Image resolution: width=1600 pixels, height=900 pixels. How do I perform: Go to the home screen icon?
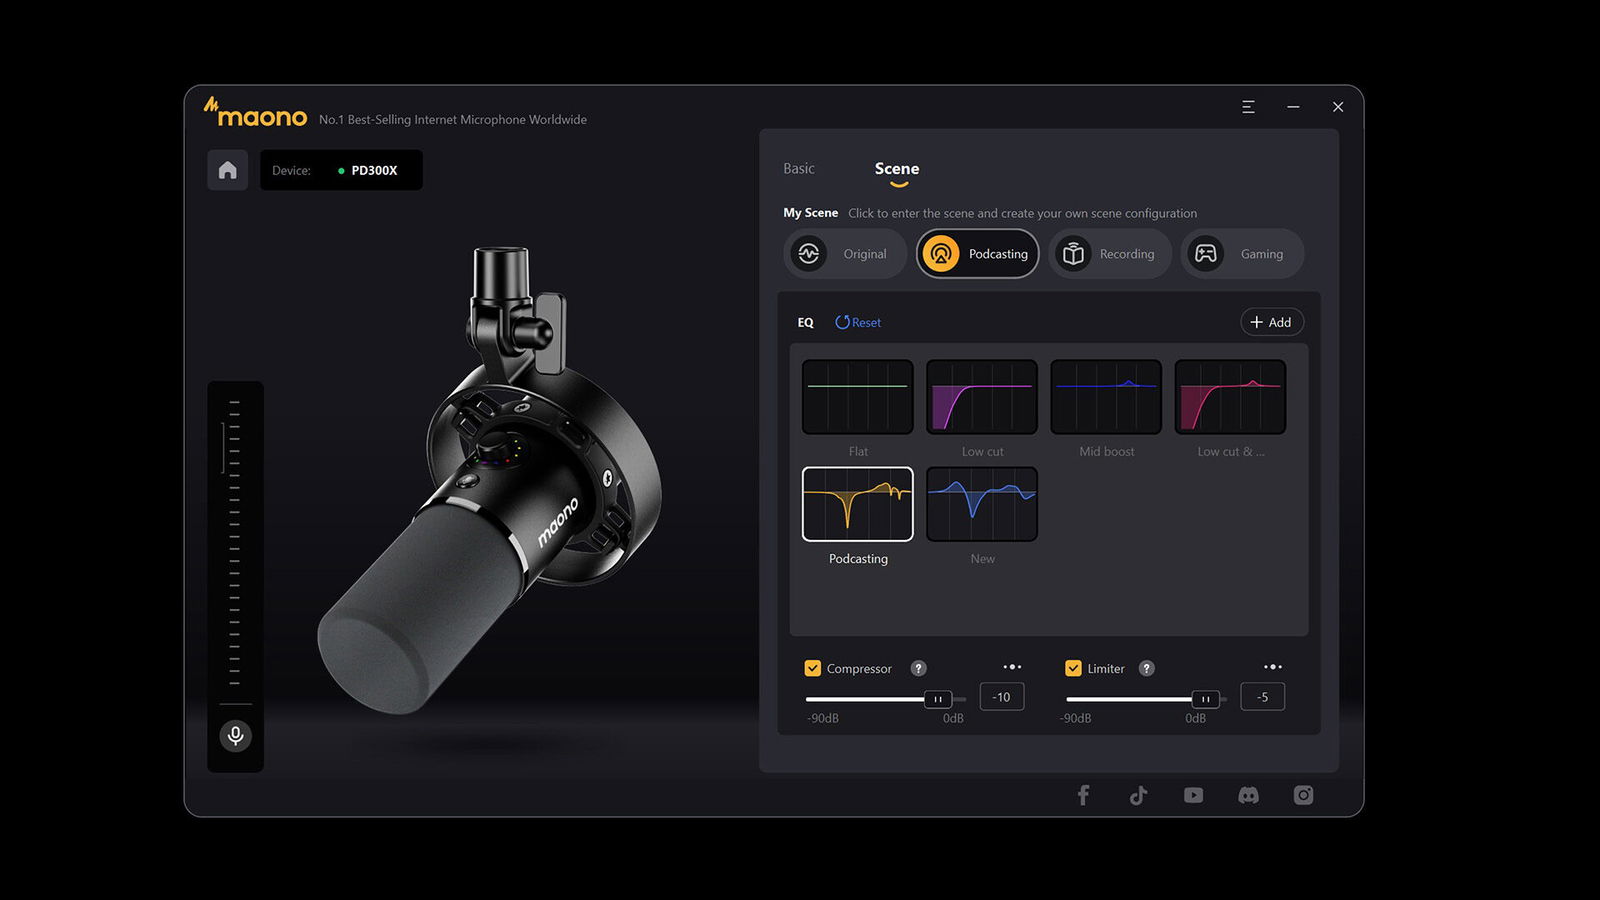pos(227,170)
